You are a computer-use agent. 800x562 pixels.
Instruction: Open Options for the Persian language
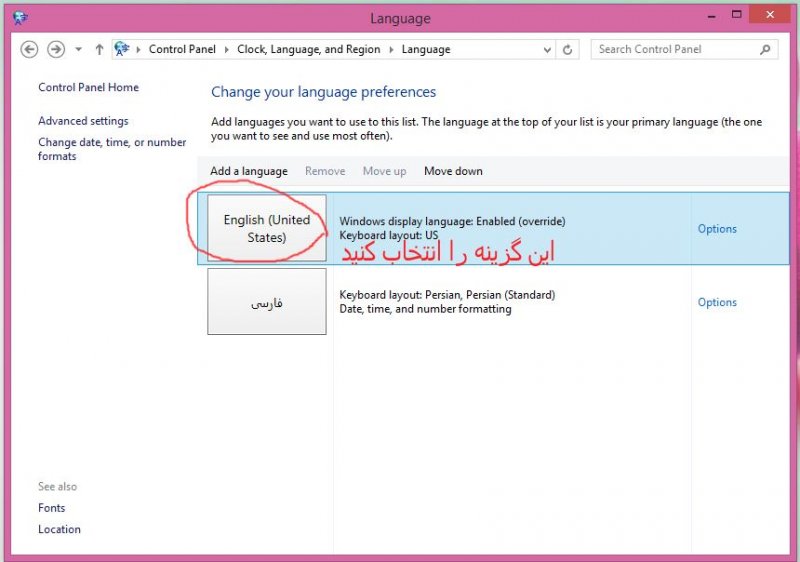717,302
